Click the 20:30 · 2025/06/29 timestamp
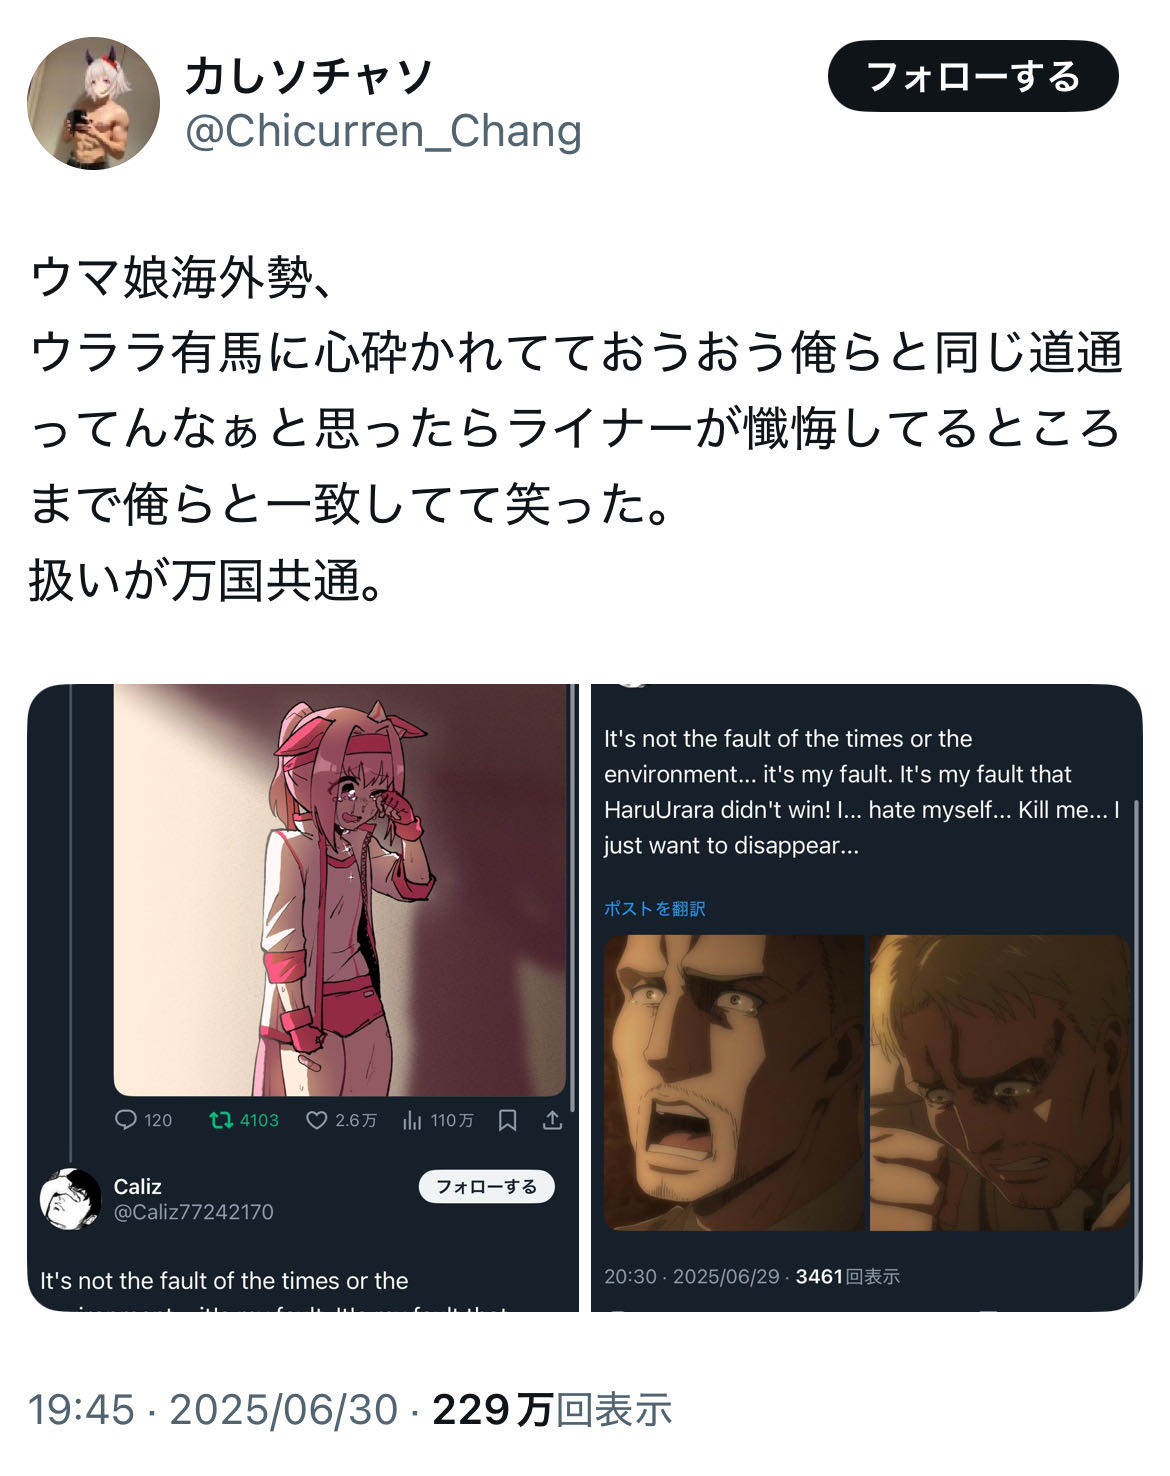This screenshot has height=1476, width=1170. [692, 1276]
